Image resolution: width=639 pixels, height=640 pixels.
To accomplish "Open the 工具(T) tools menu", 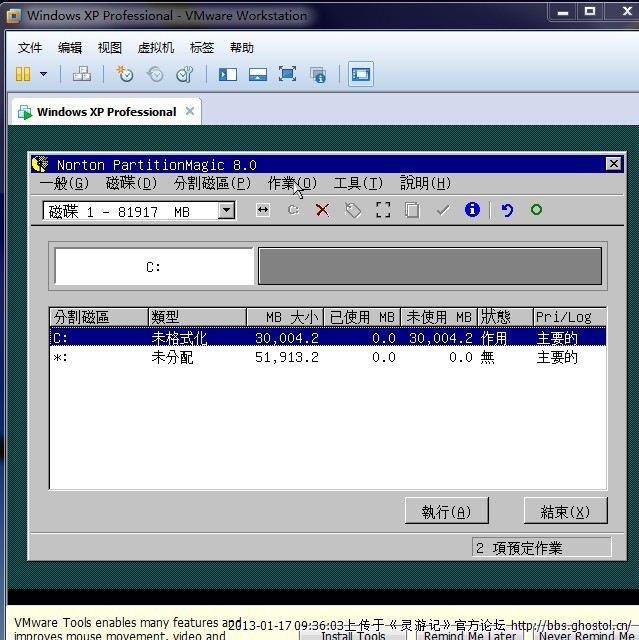I will 358,183.
